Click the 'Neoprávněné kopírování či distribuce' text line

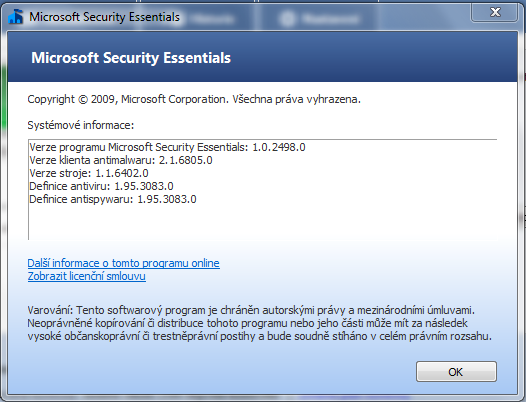(248, 323)
